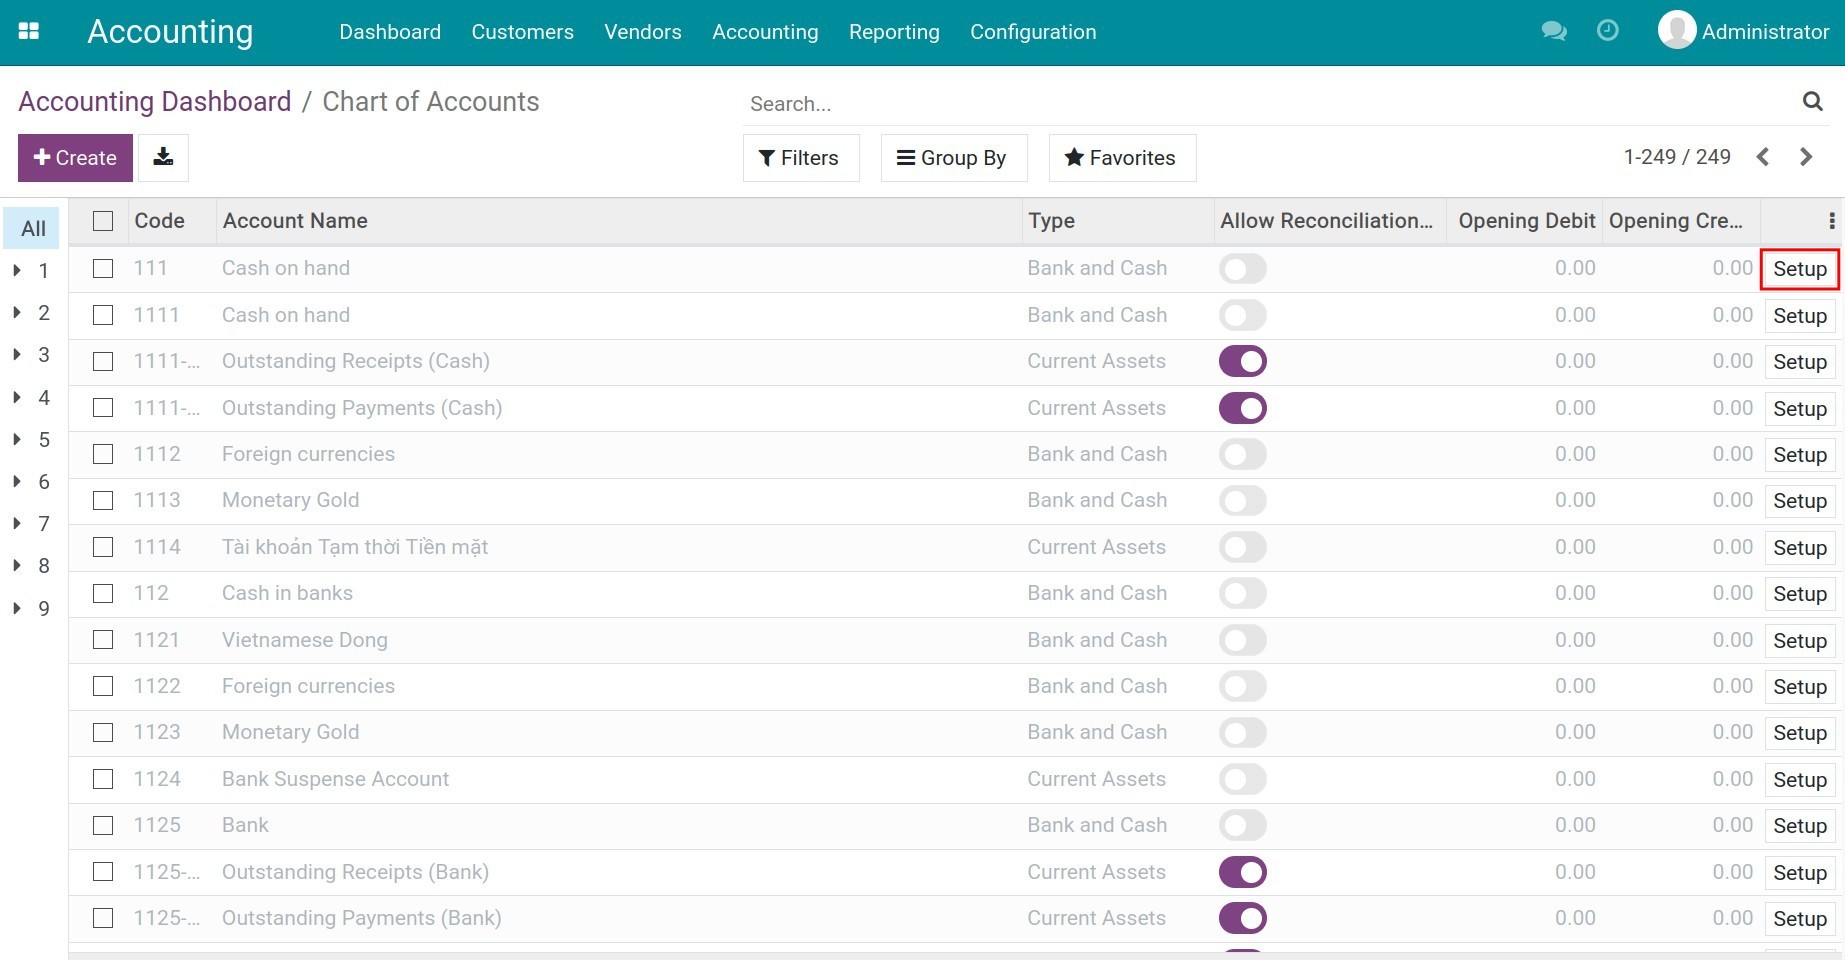Check the box for account 111
Viewport: 1845px width, 960px height.
coord(103,268)
